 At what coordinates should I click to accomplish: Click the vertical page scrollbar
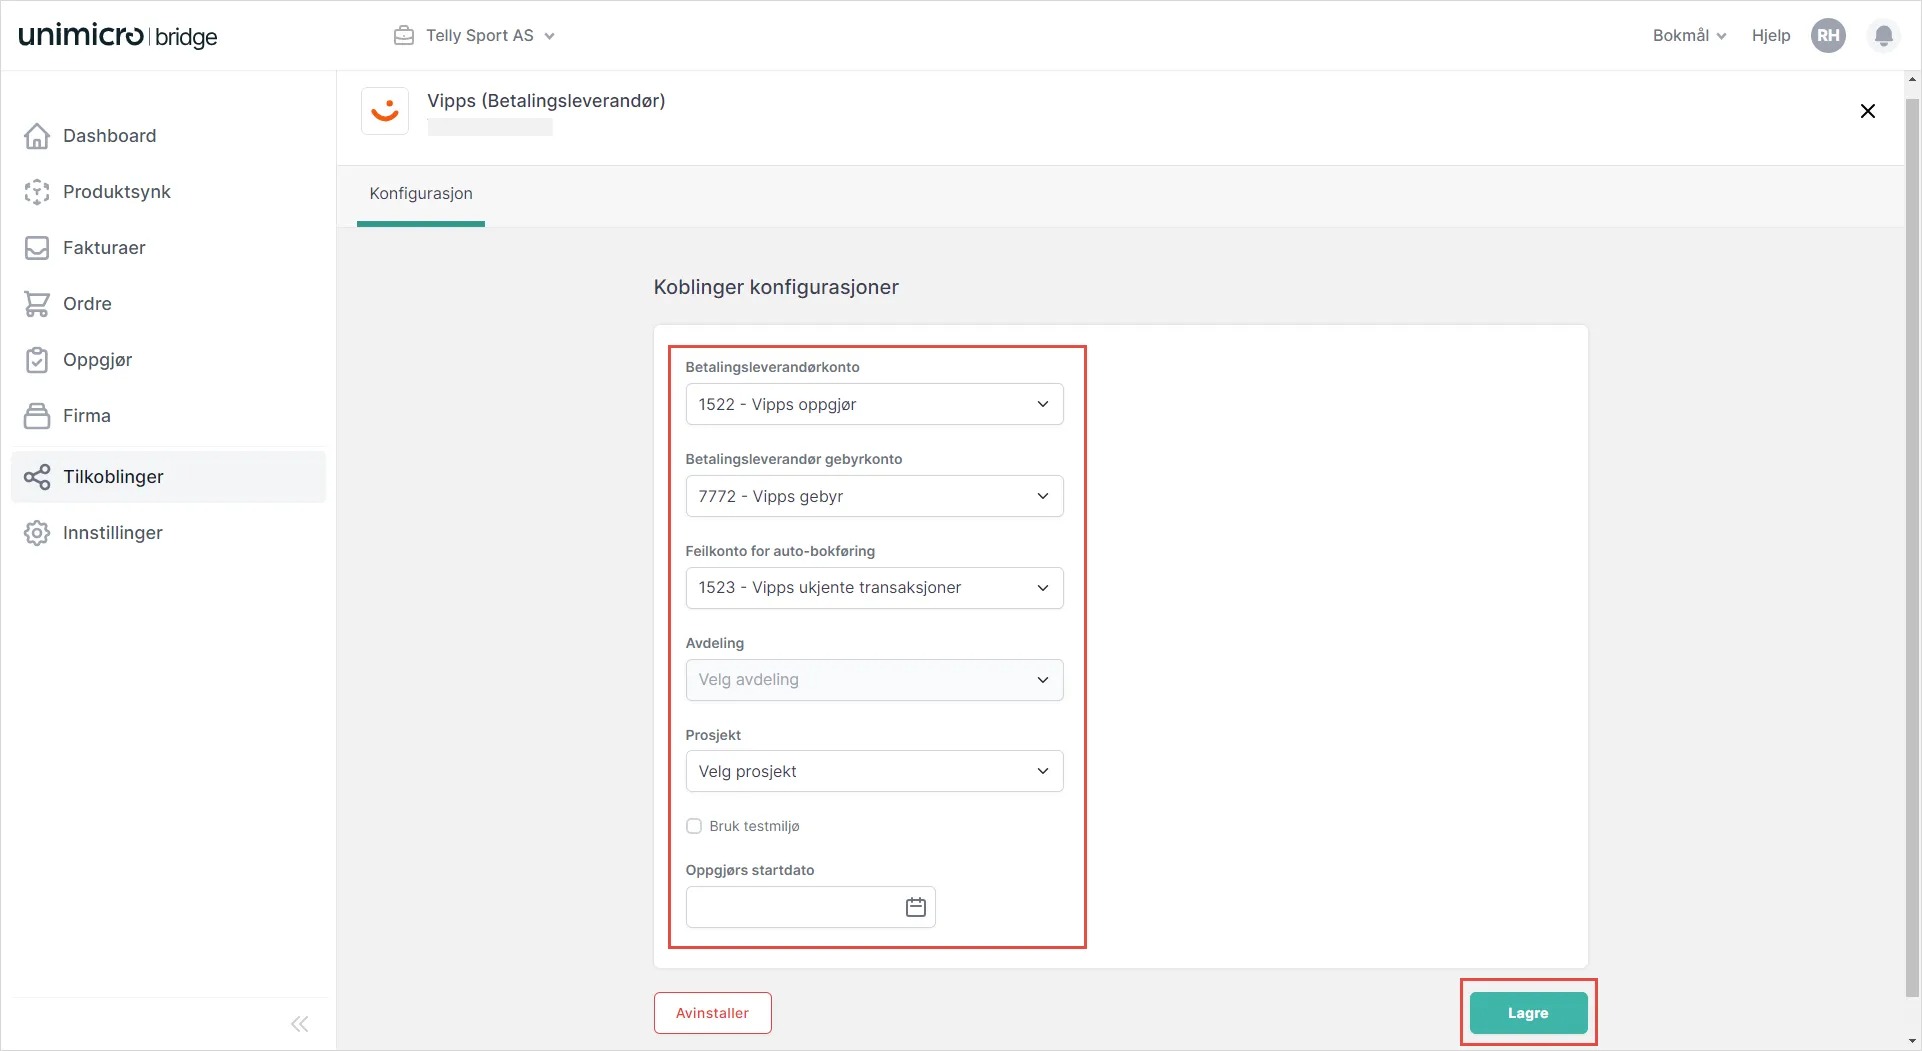tap(1912, 548)
